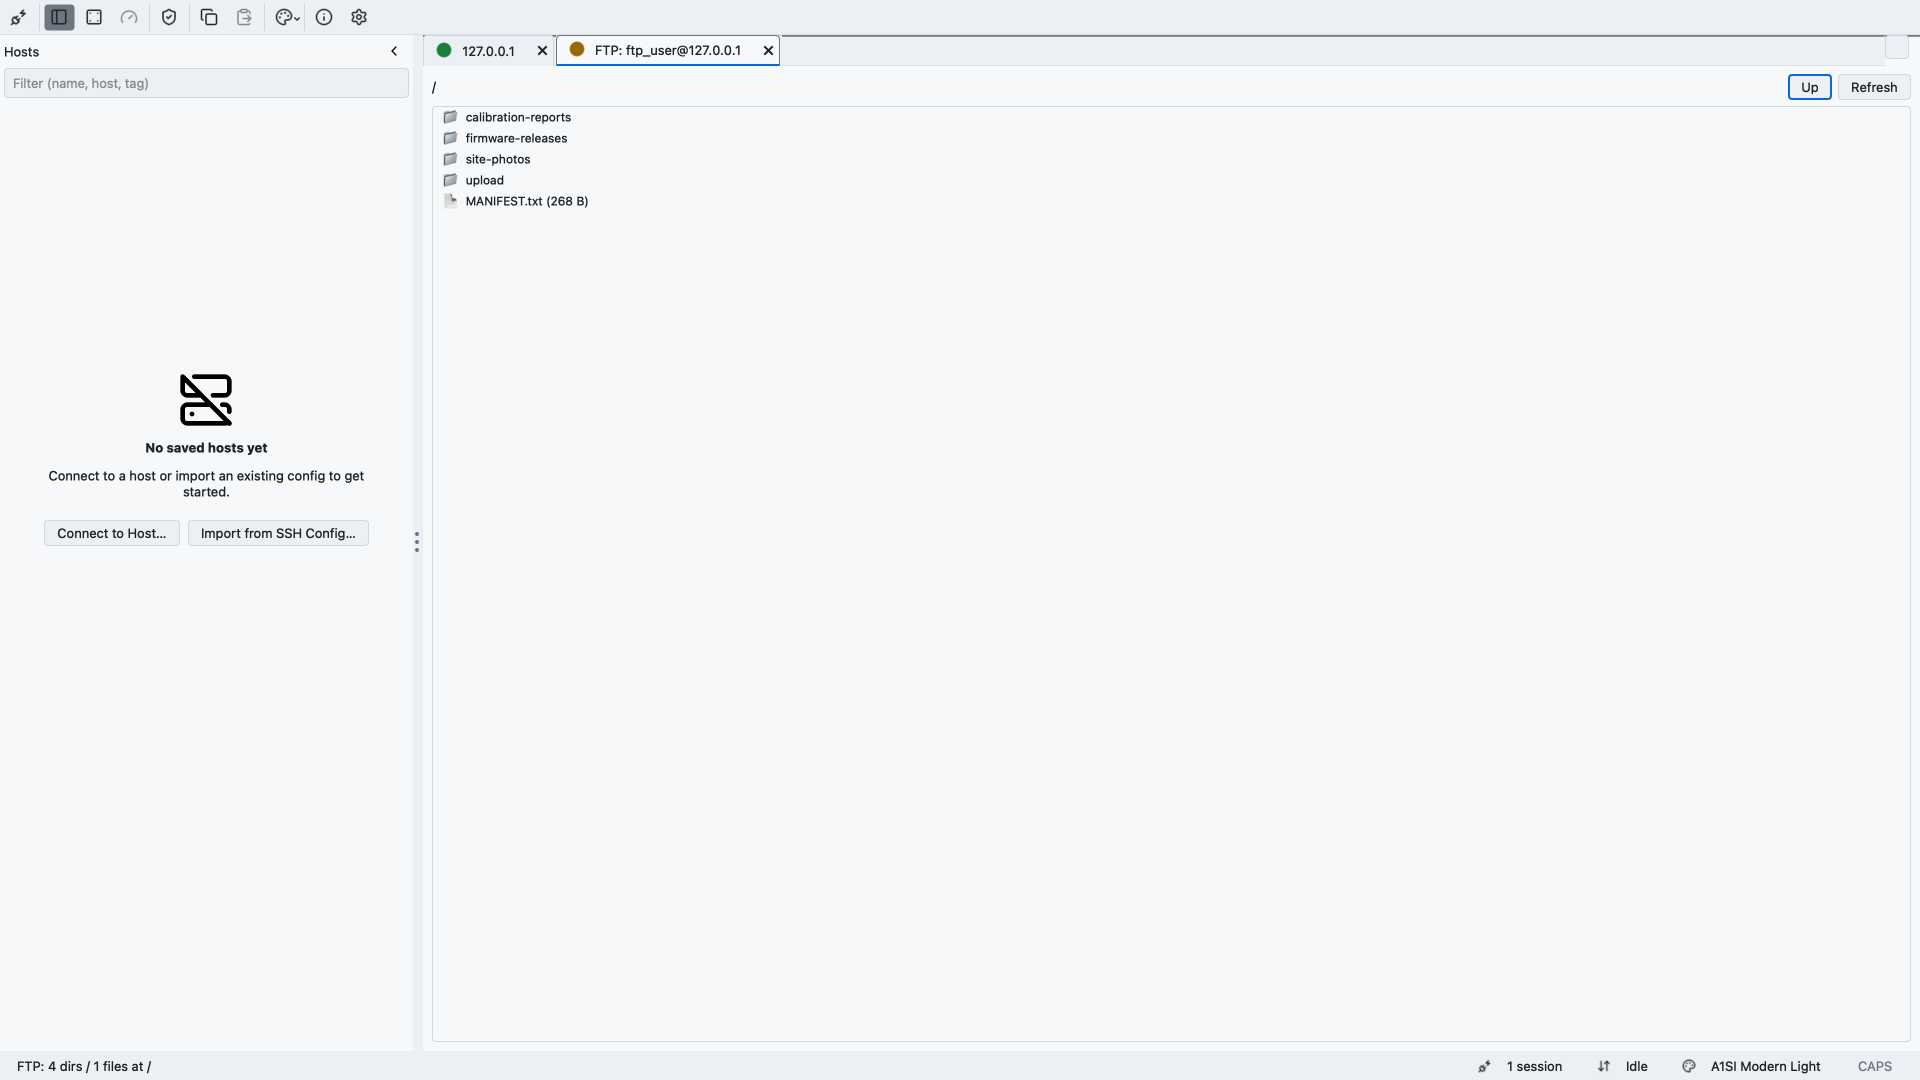Click the info circle icon
The width and height of the screenshot is (1920, 1080).
tap(324, 17)
